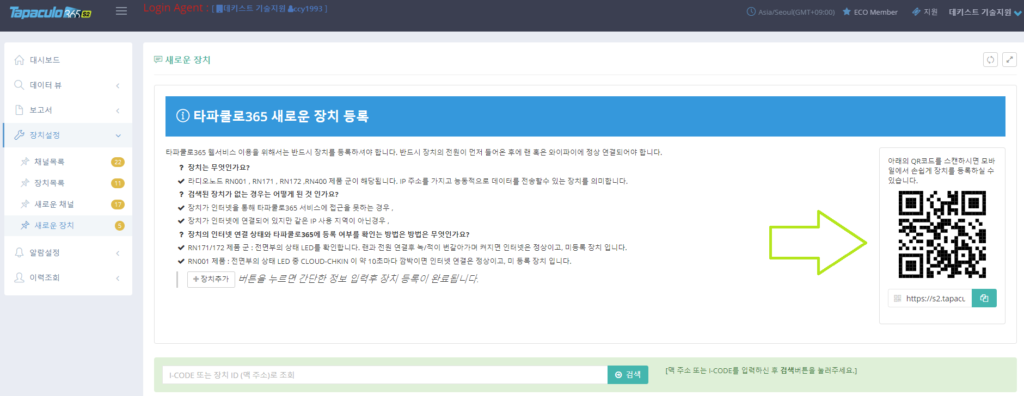Click the 대시보드 home icon

(x=19, y=60)
